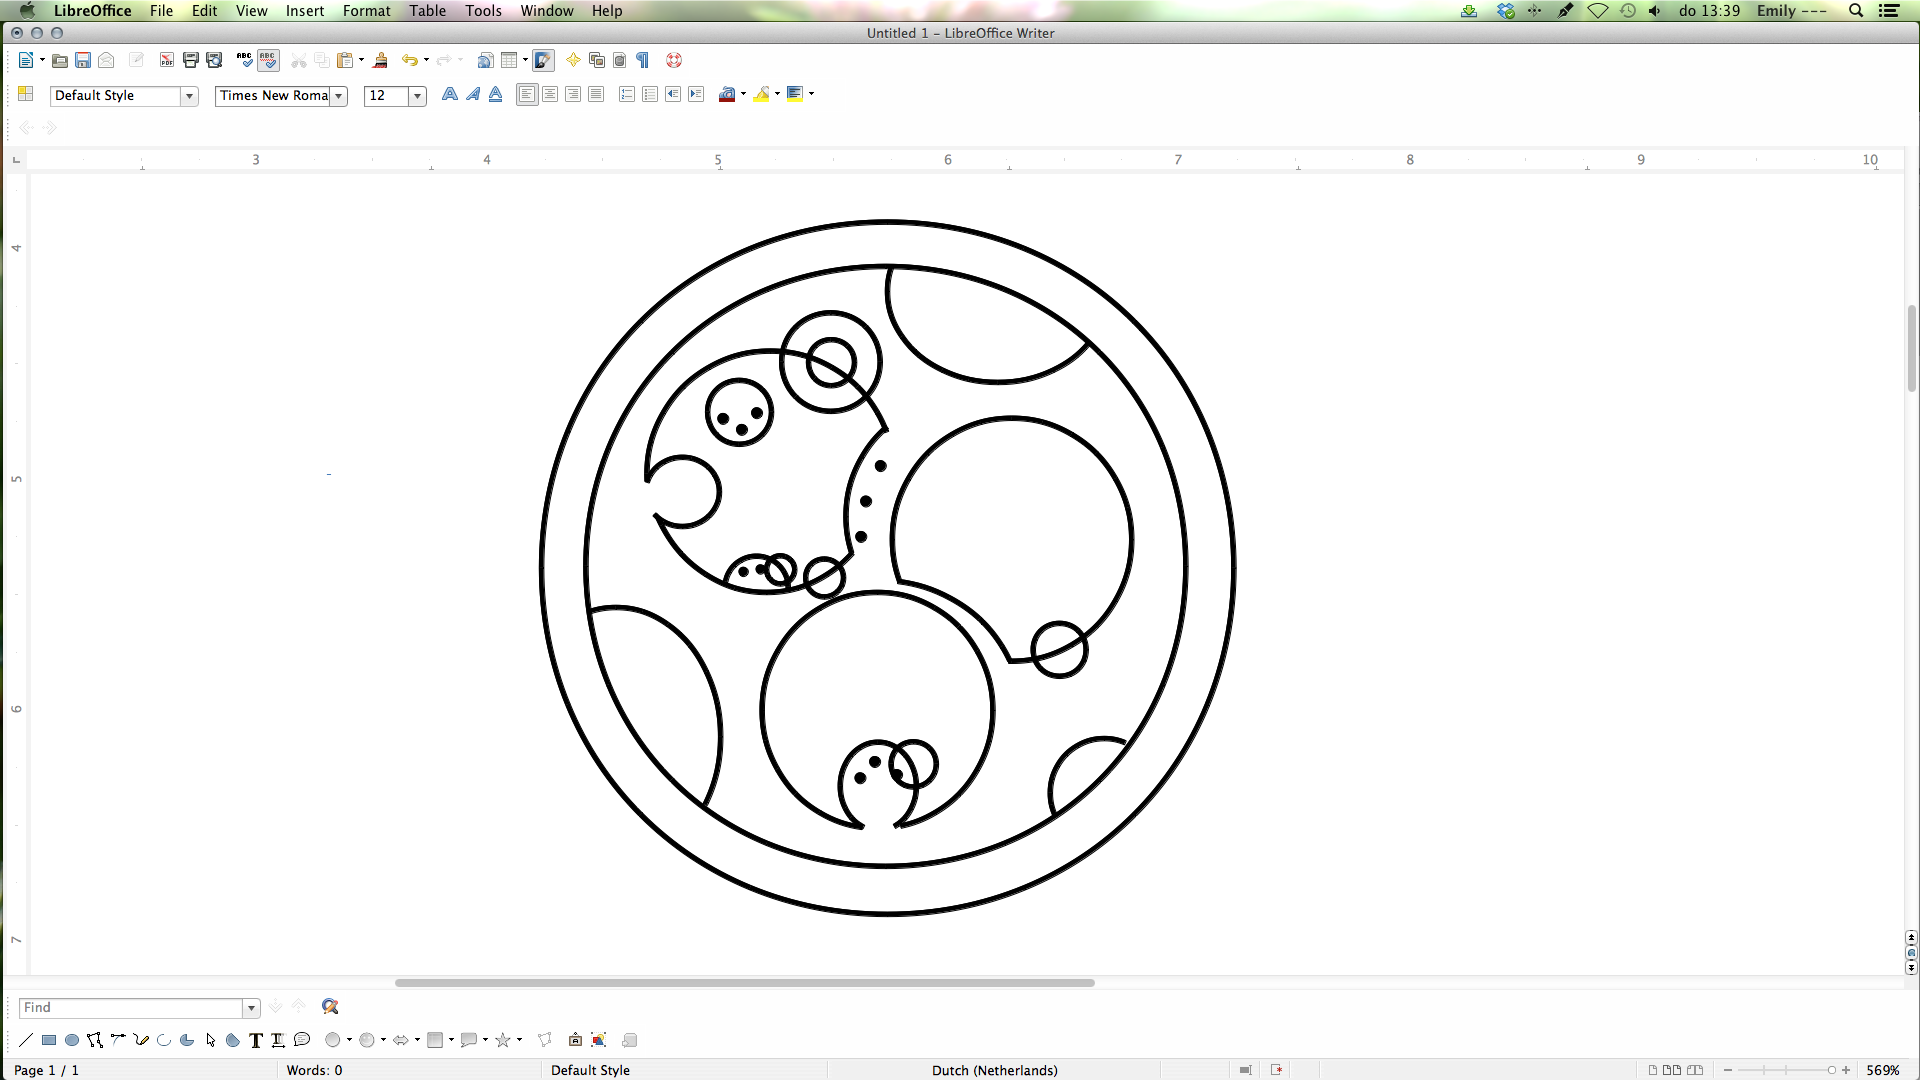This screenshot has height=1080, width=1920.
Task: Click Export as PDF icon
Action: tap(167, 61)
